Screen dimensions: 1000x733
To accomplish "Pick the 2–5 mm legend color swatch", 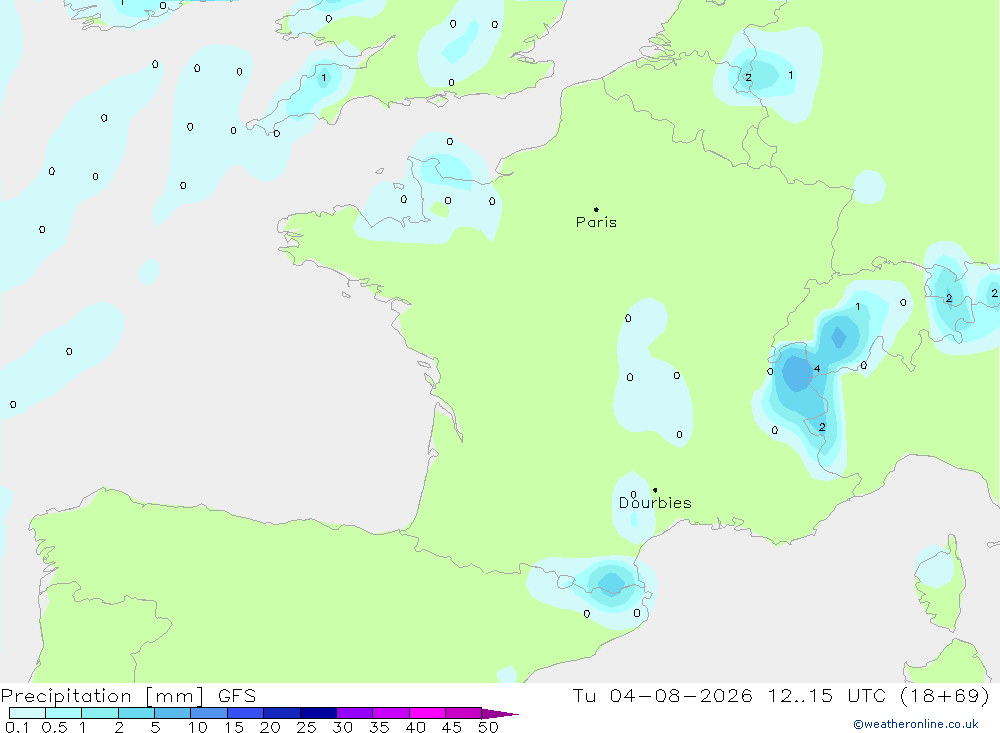I will tap(136, 713).
